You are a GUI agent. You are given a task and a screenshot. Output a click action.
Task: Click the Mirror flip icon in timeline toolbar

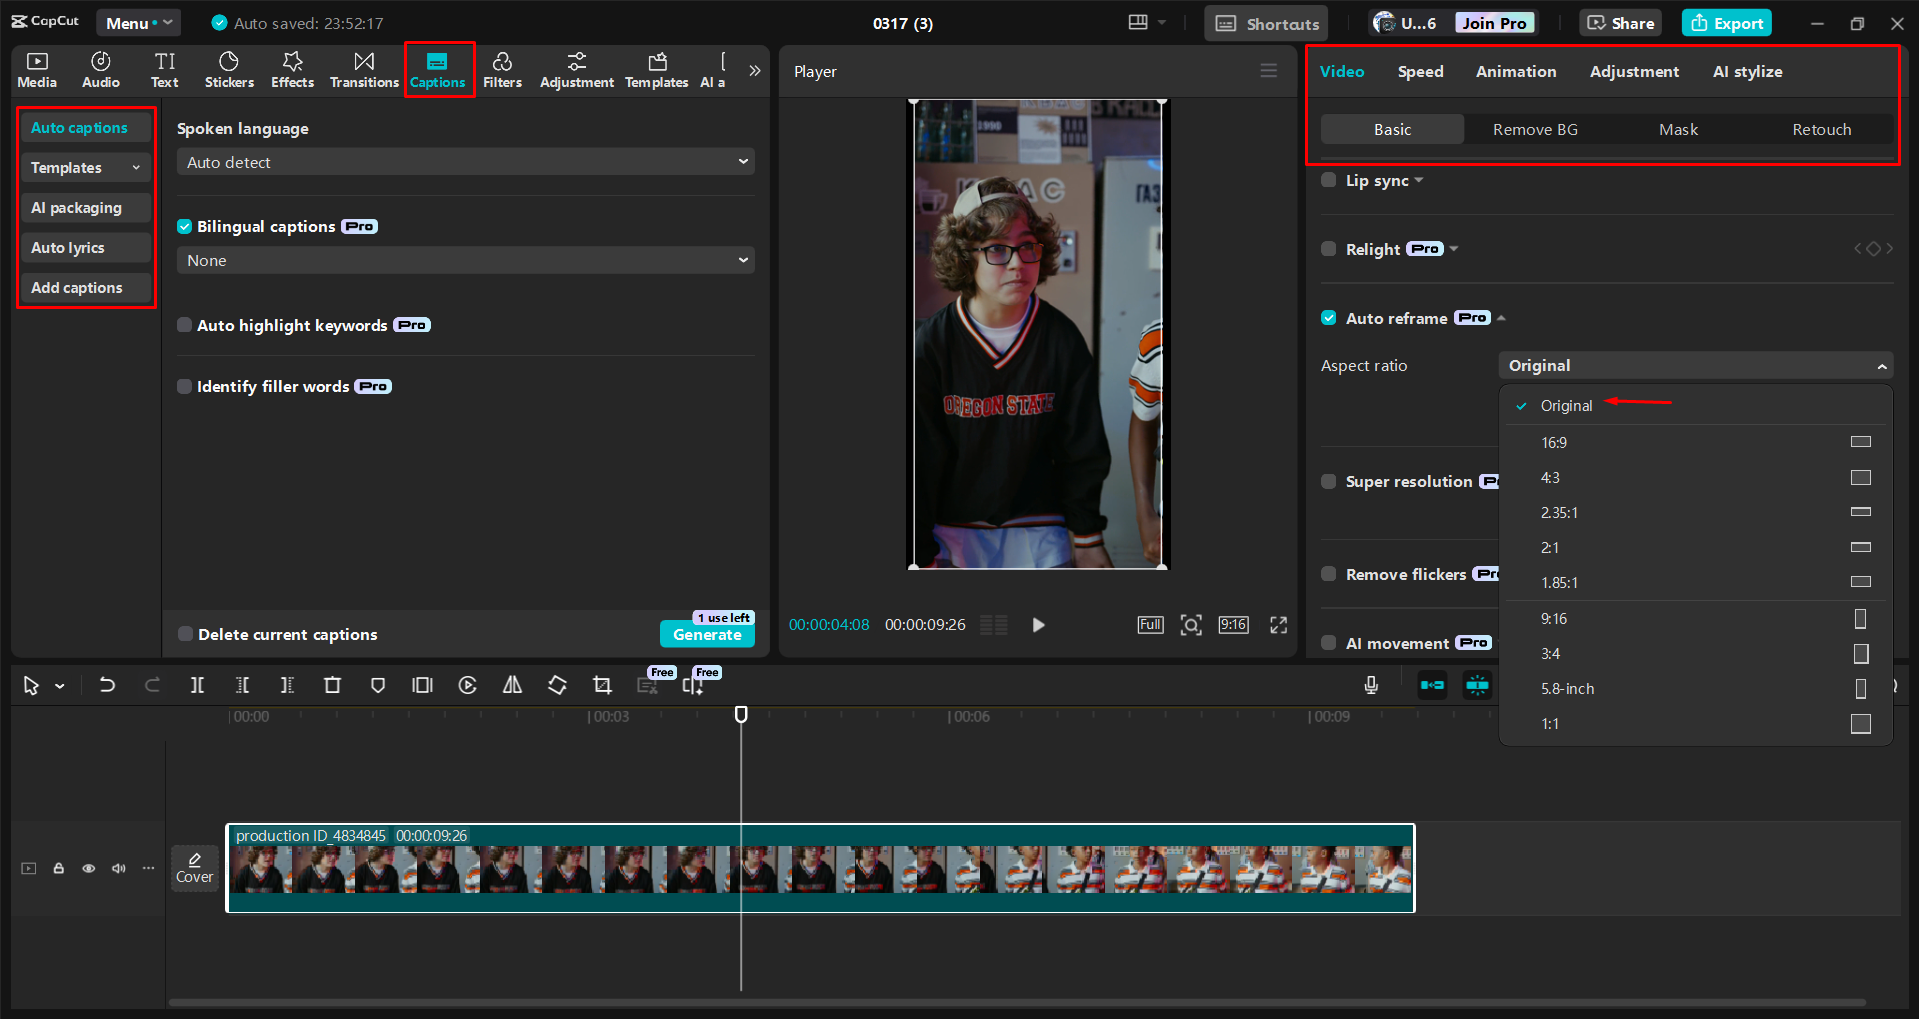[x=512, y=685]
